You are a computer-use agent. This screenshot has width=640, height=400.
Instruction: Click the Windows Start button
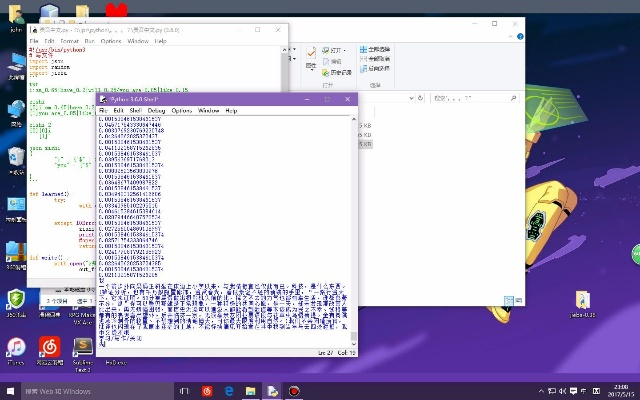point(10,390)
